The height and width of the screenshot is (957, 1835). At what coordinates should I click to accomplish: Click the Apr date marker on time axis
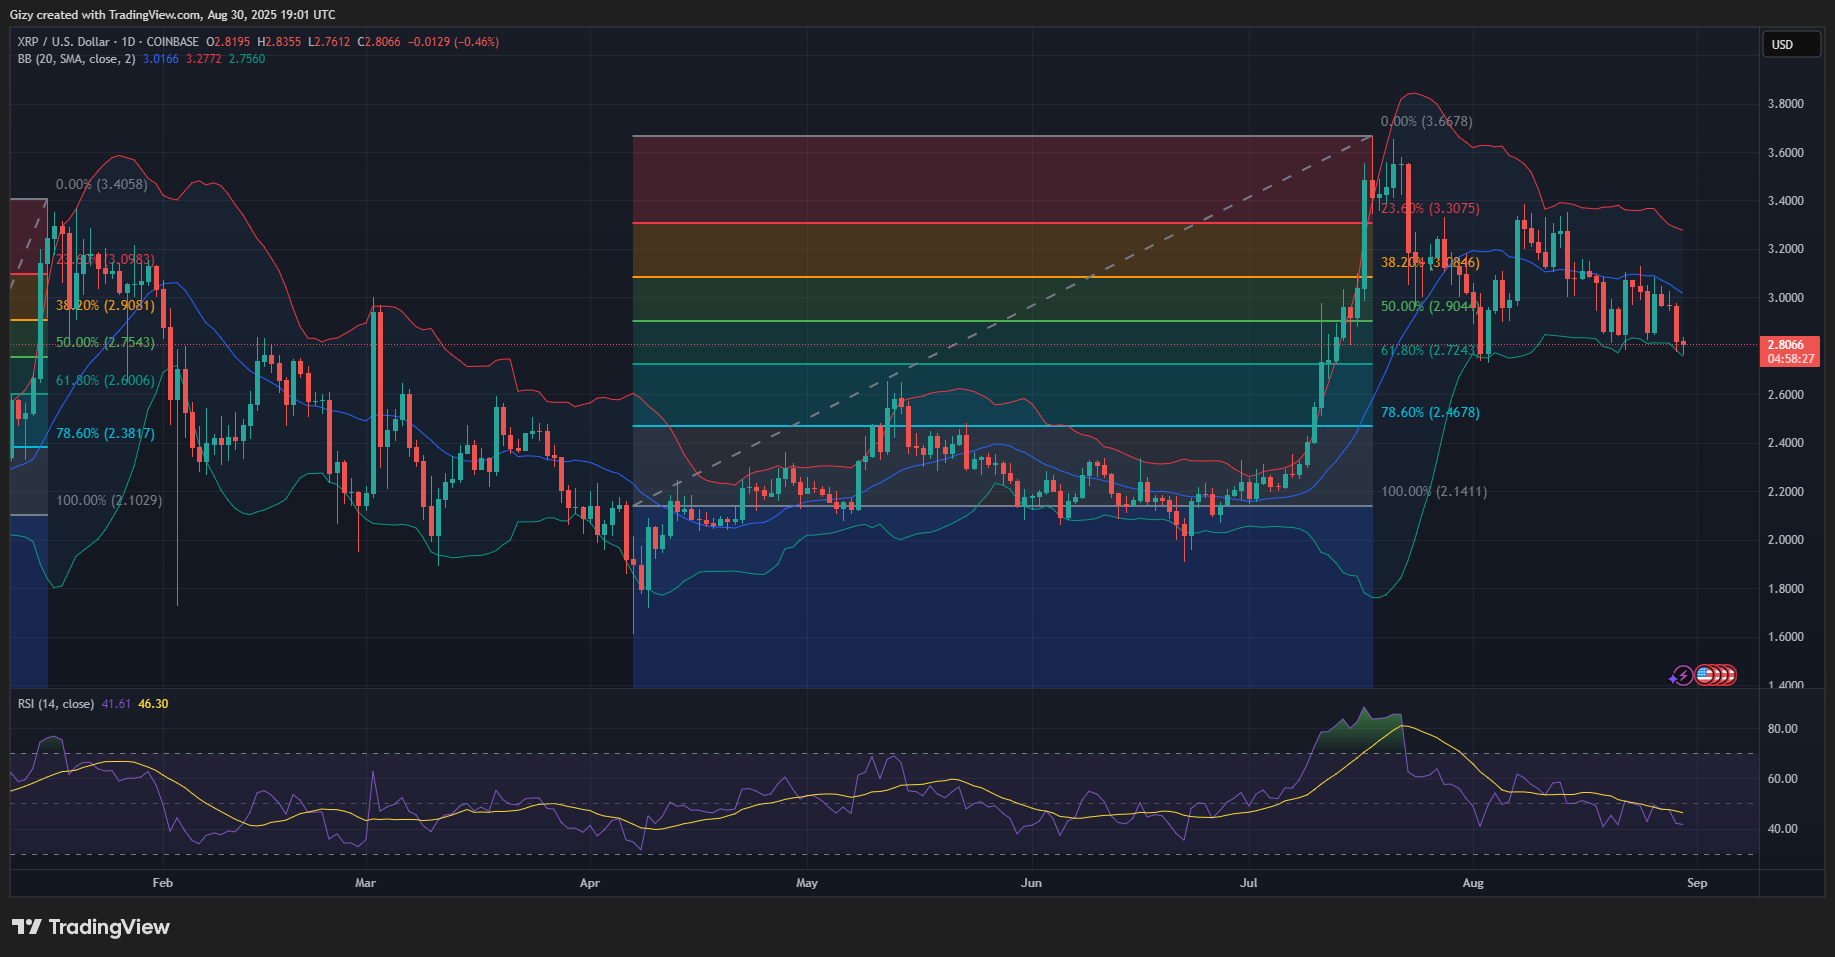(x=590, y=883)
